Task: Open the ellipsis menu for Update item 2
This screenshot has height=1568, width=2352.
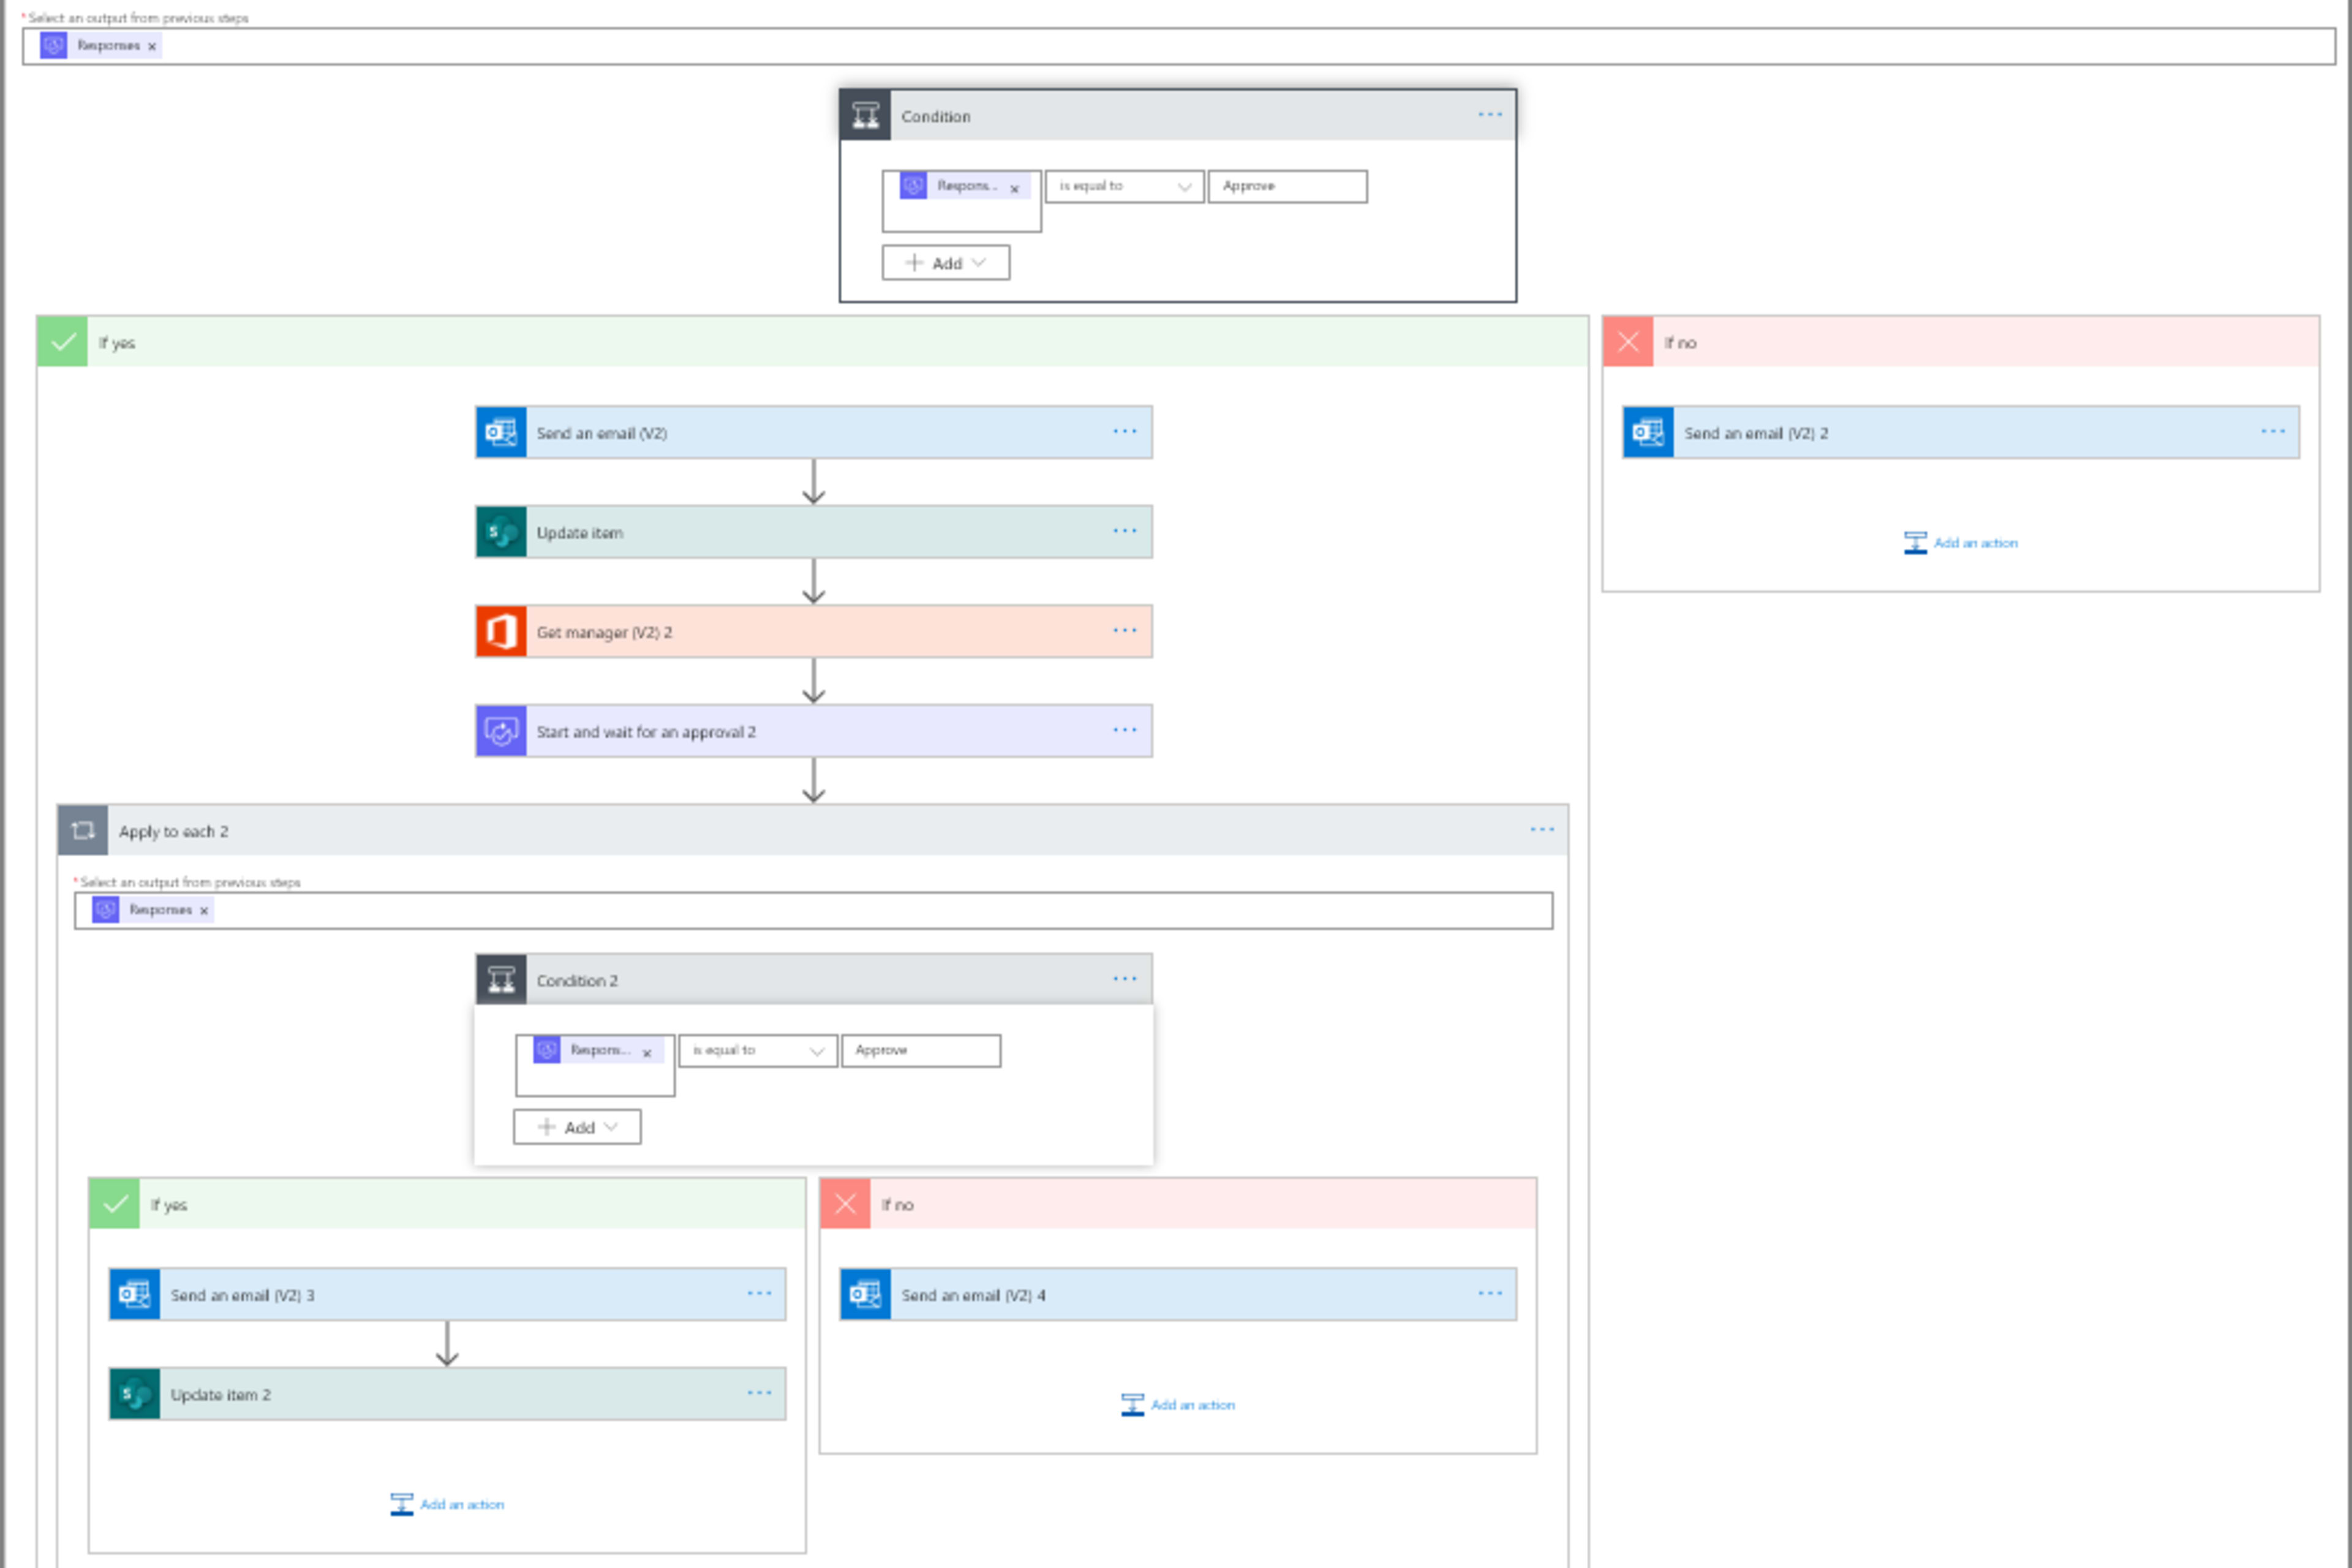Action: [759, 1393]
